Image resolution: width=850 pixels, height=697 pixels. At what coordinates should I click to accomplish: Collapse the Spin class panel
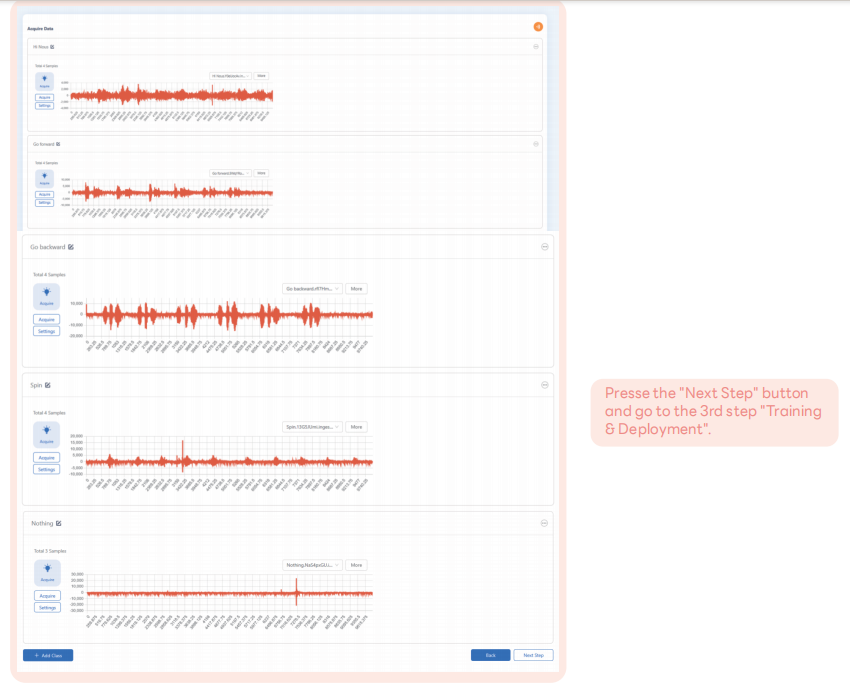coord(544,385)
